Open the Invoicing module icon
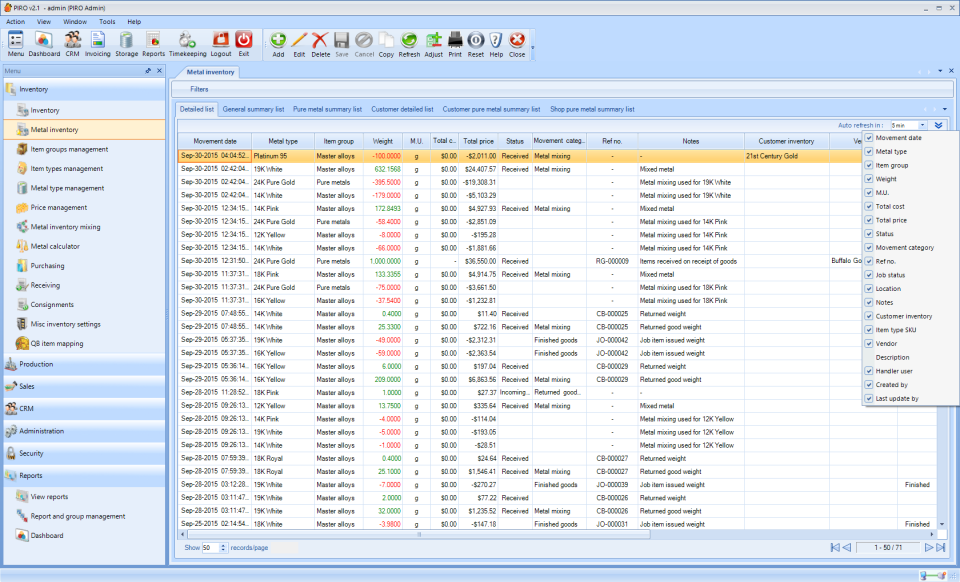960x582 pixels. [x=97, y=43]
